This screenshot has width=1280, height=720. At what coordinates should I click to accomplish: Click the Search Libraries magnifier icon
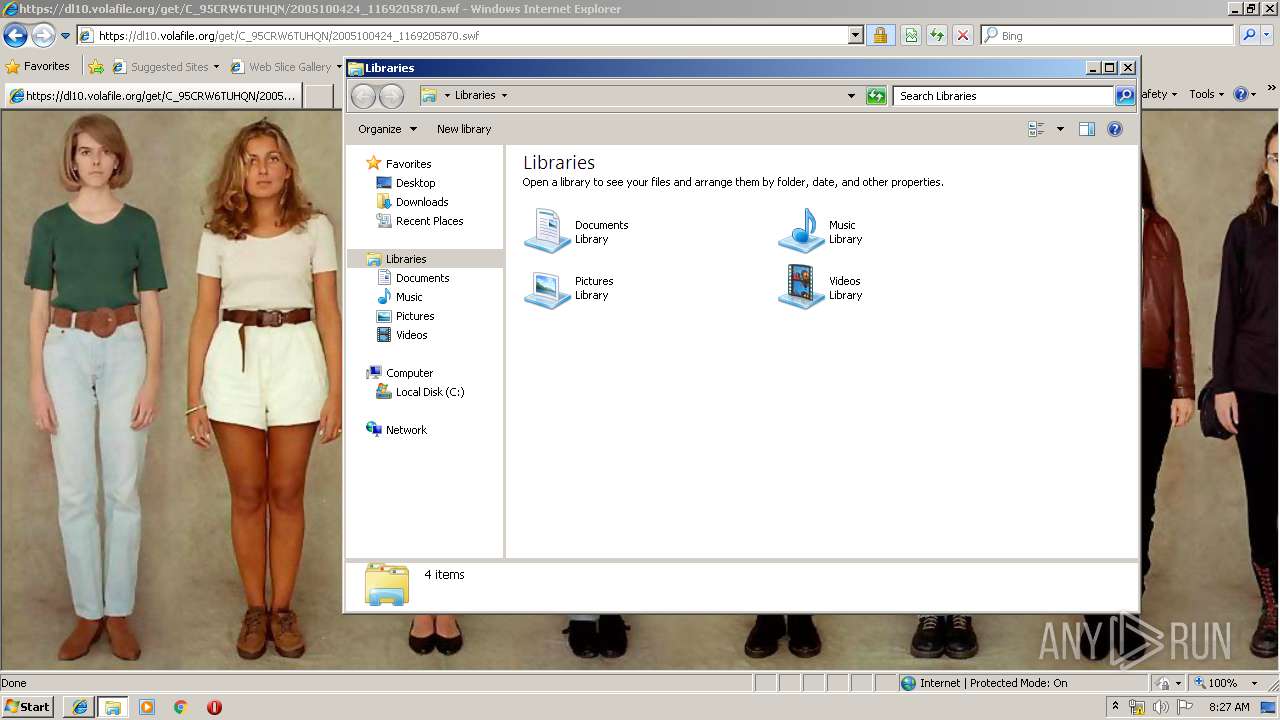[1125, 96]
